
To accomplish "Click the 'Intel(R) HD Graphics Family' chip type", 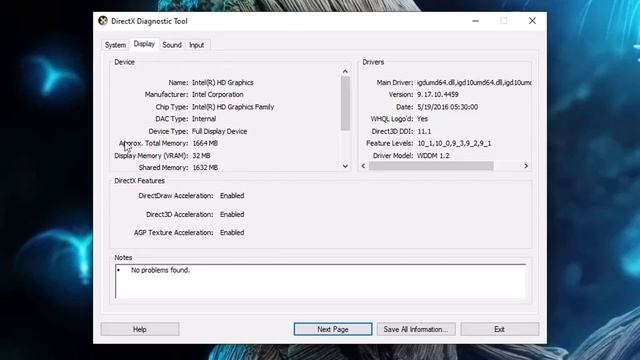I will (x=233, y=107).
